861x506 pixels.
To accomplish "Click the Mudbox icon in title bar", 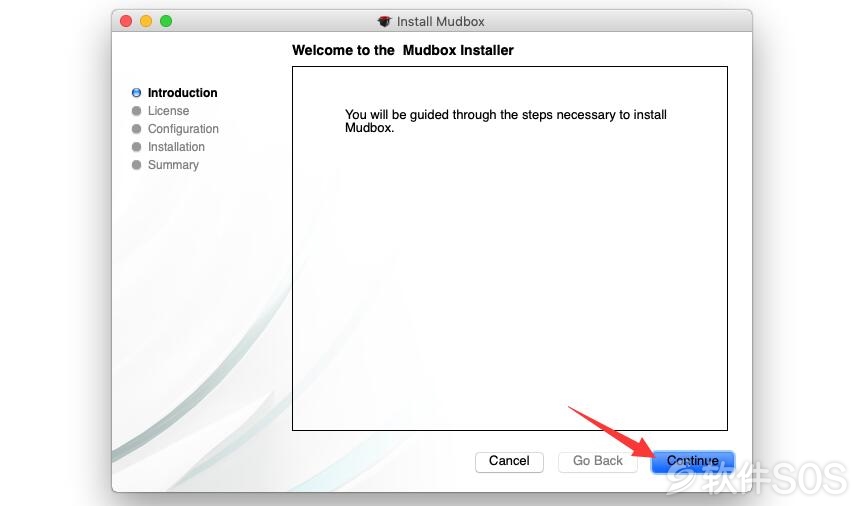I will tap(384, 21).
